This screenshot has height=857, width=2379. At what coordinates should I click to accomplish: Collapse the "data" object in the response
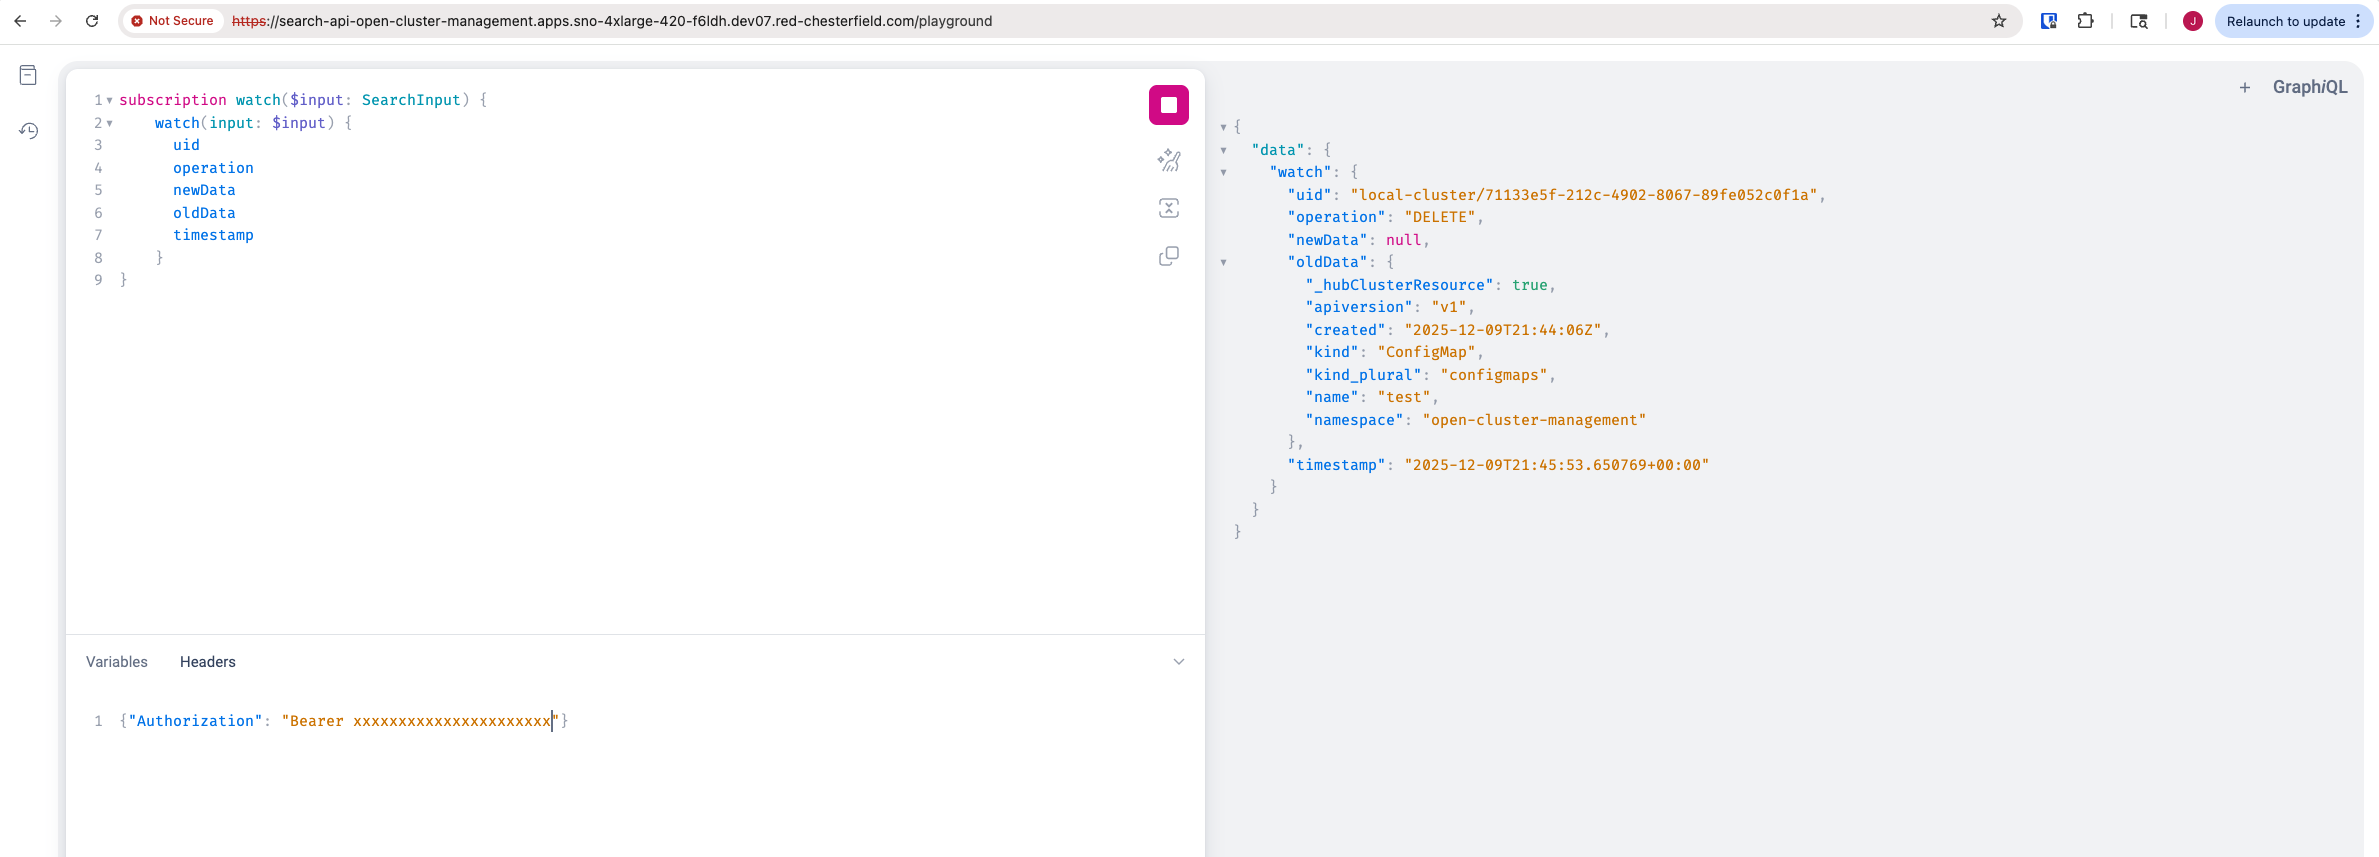pyautogui.click(x=1223, y=150)
